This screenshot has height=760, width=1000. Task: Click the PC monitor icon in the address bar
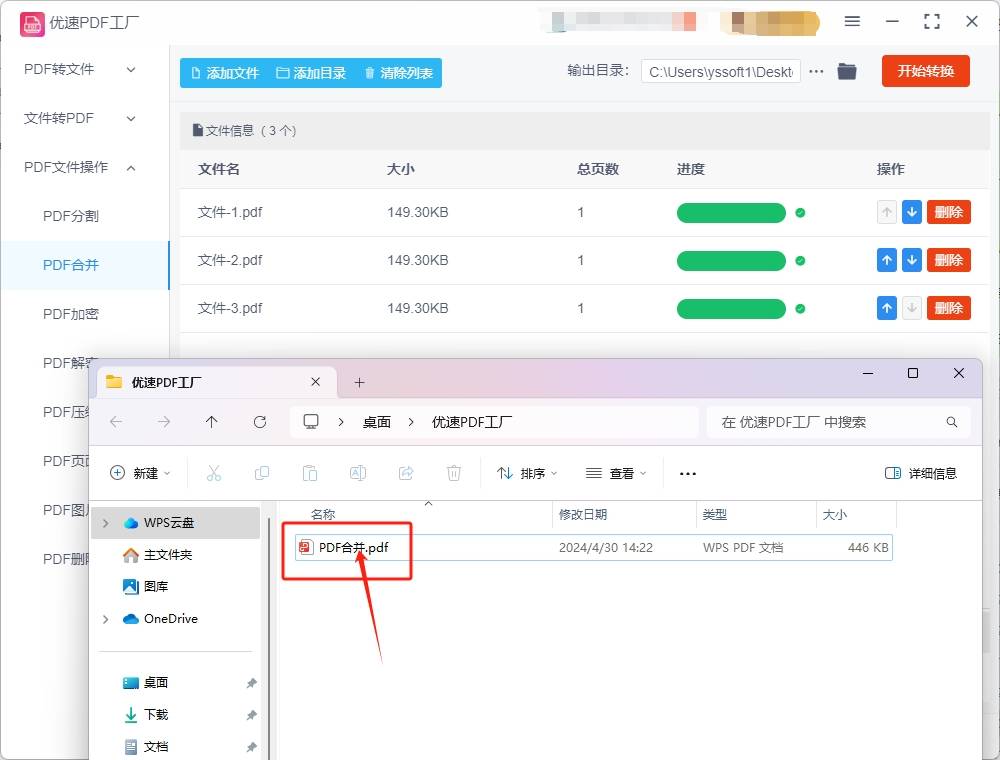tap(311, 421)
